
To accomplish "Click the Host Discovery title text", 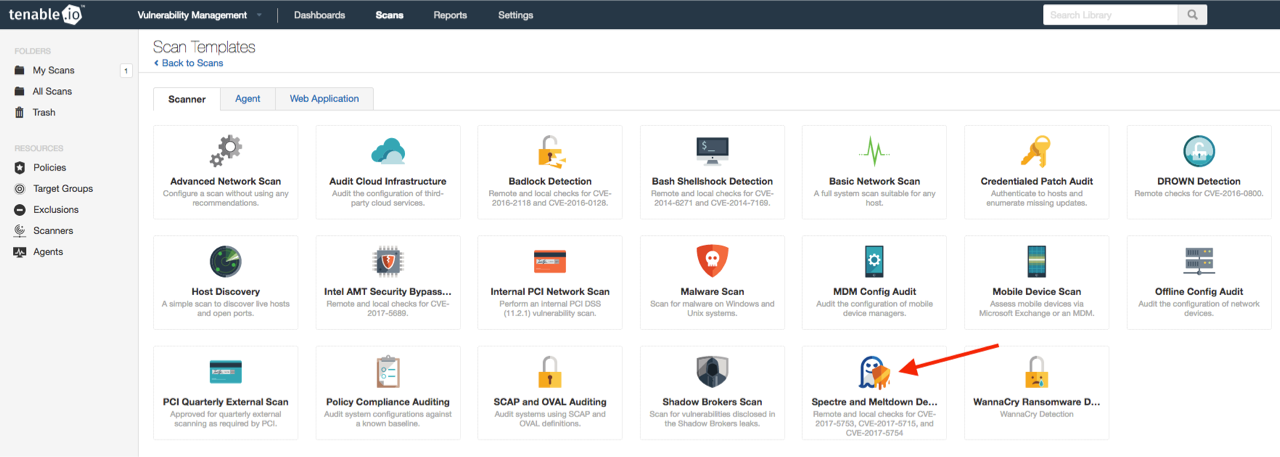I will pos(226,292).
